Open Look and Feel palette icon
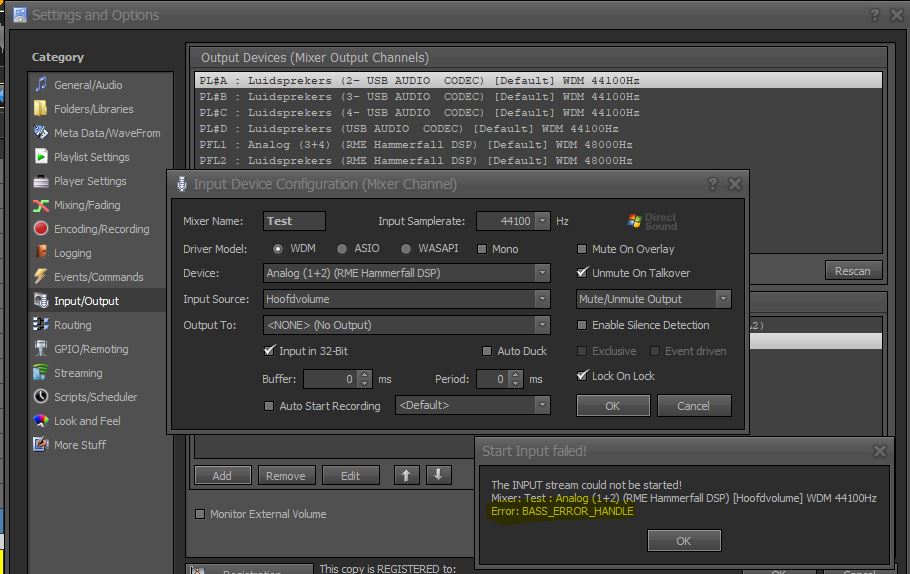 pos(41,421)
